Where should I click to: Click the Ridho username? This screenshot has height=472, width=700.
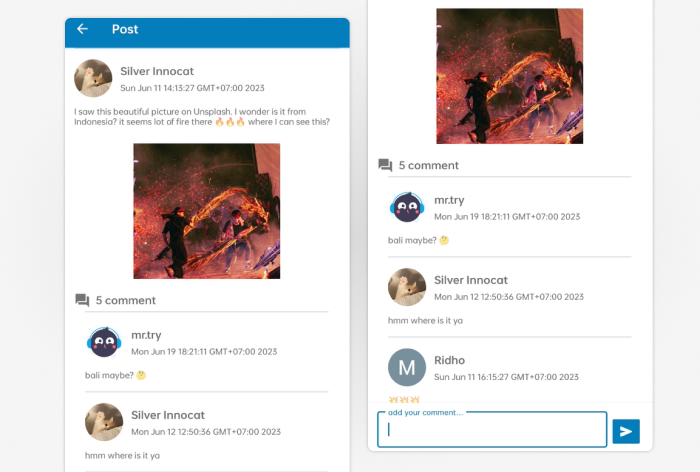[x=450, y=360]
